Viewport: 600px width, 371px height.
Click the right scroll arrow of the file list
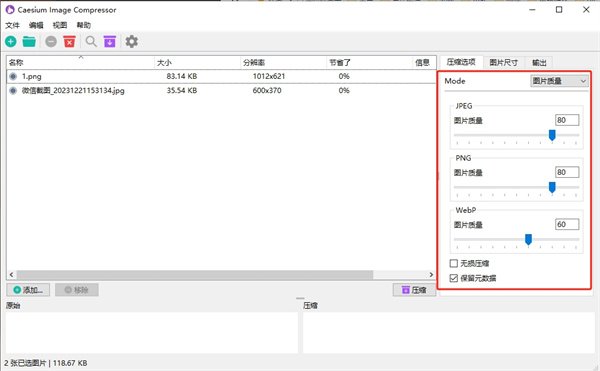pos(431,275)
